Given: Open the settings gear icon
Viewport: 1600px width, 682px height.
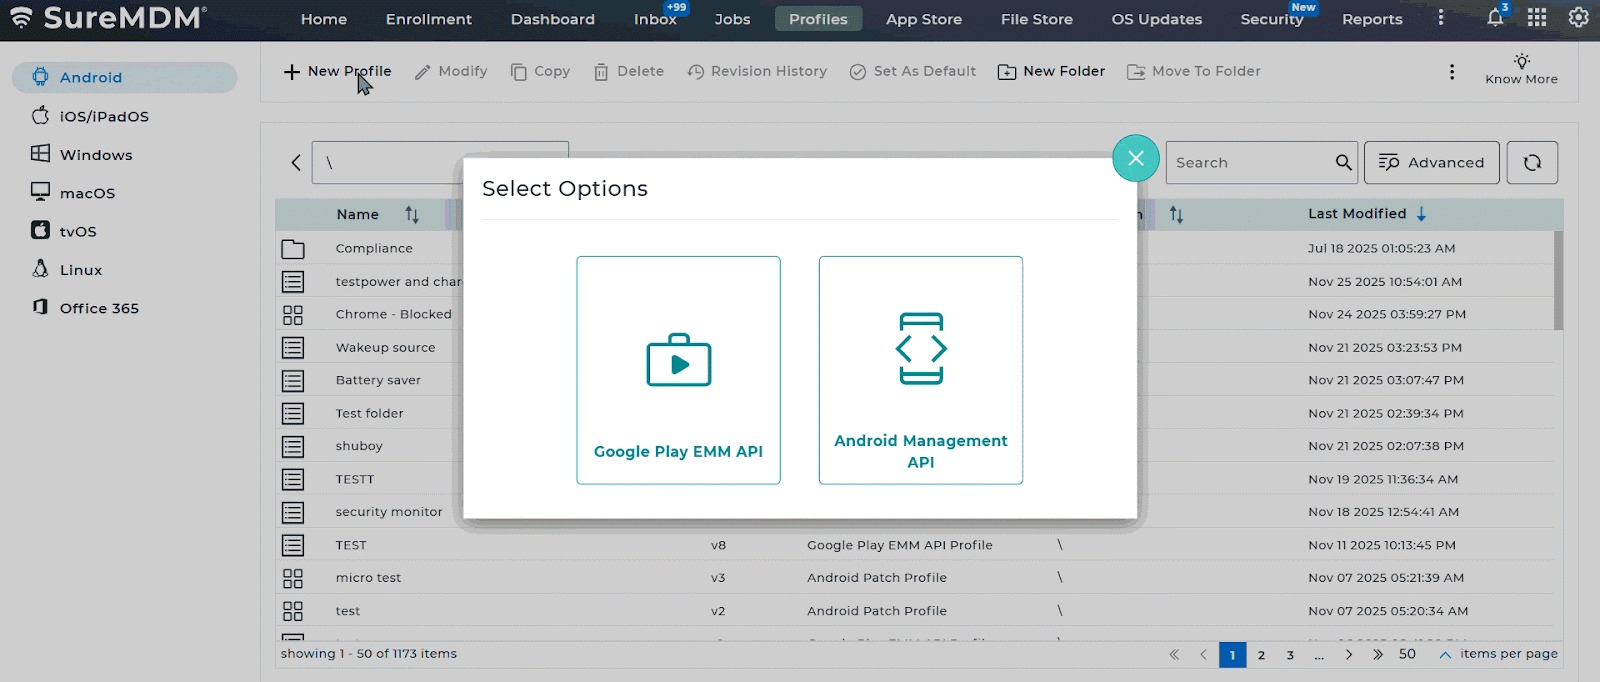Looking at the screenshot, I should coord(1578,18).
